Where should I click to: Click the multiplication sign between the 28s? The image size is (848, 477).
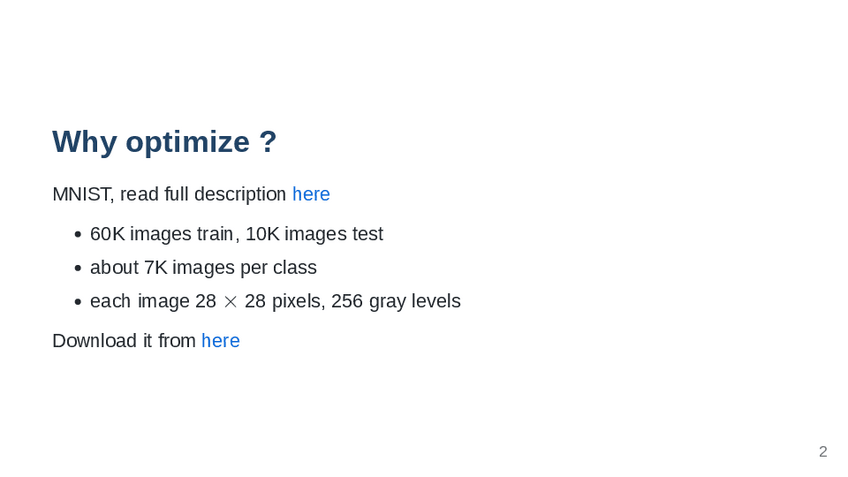click(x=230, y=302)
